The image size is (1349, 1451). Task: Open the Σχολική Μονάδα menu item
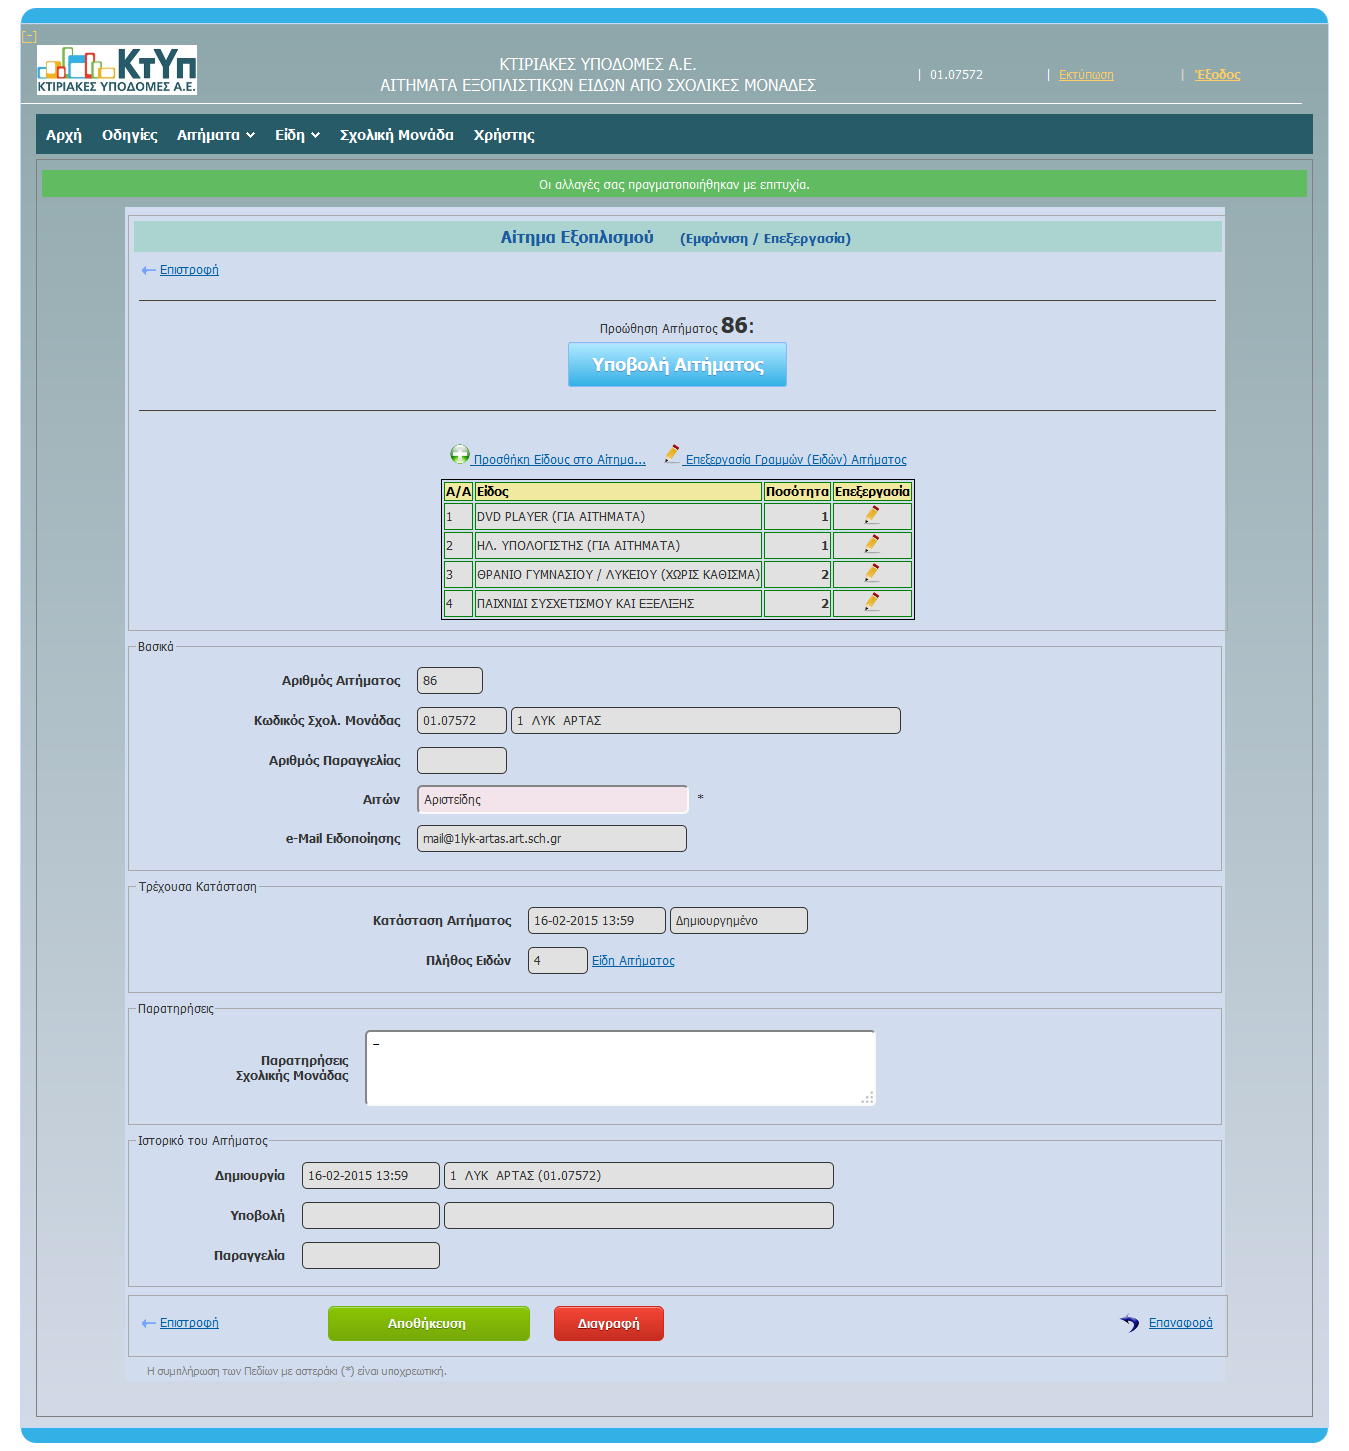pyautogui.click(x=397, y=135)
